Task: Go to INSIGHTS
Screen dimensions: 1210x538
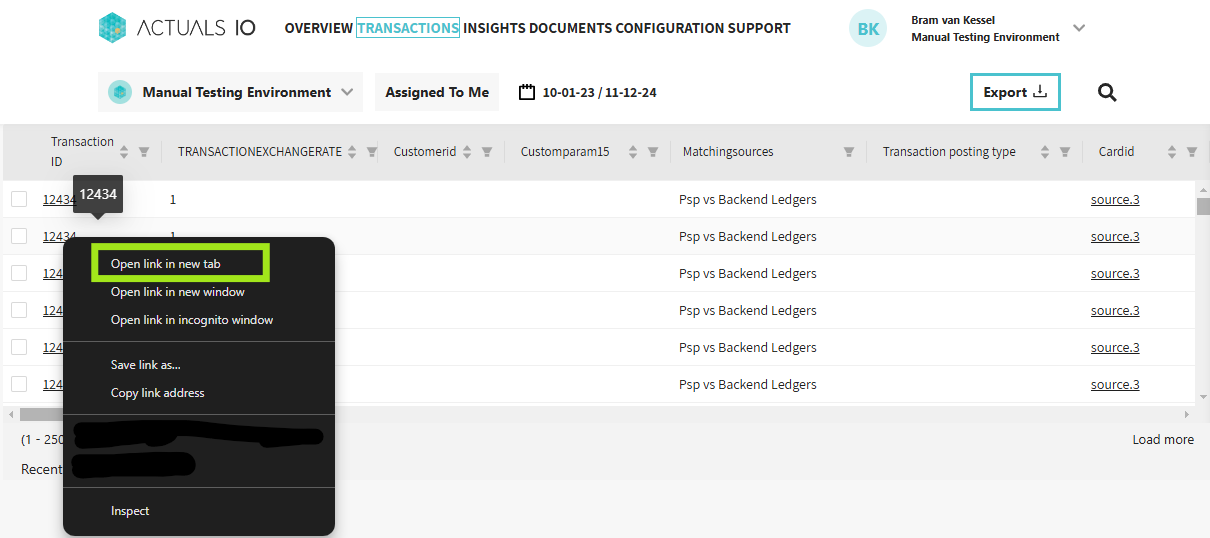Action: (x=494, y=28)
